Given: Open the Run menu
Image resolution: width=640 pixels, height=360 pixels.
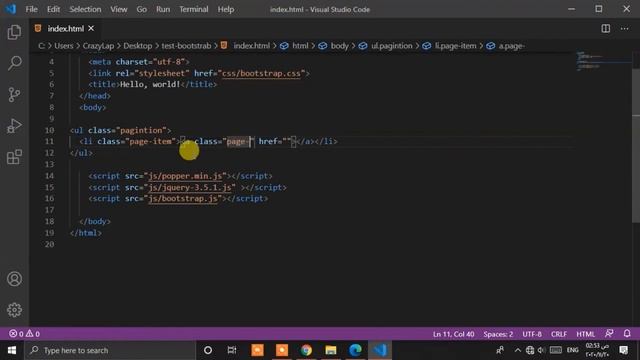Looking at the screenshot, I should 163,9.
